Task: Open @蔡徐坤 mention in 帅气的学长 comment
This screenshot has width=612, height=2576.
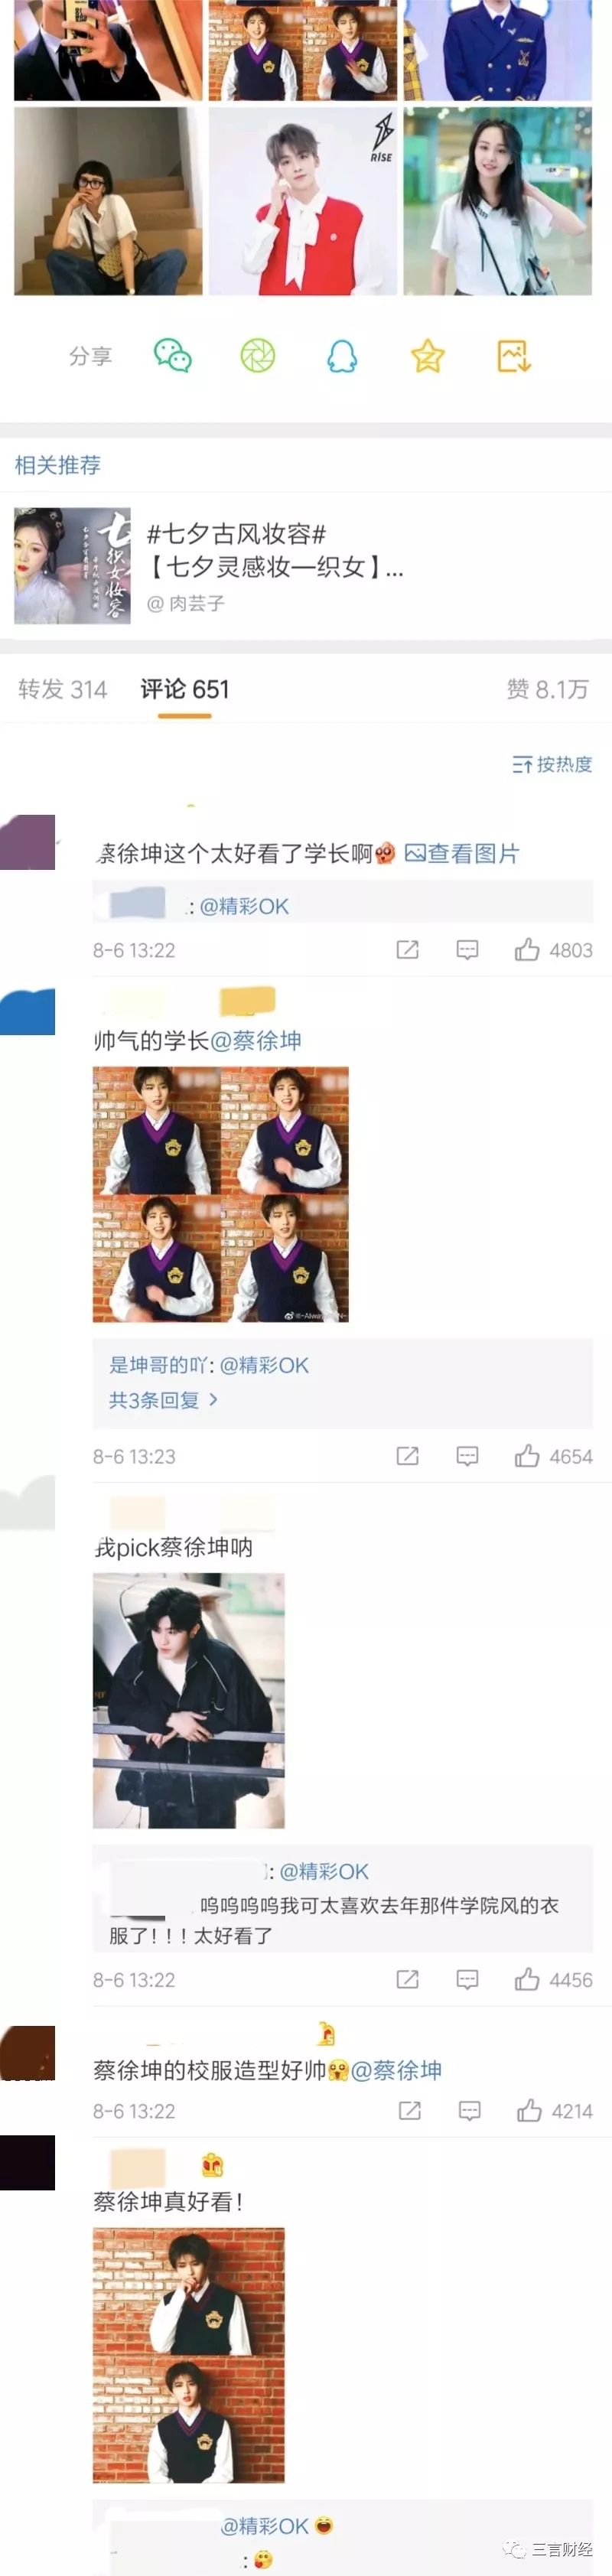Action: click(x=256, y=1041)
